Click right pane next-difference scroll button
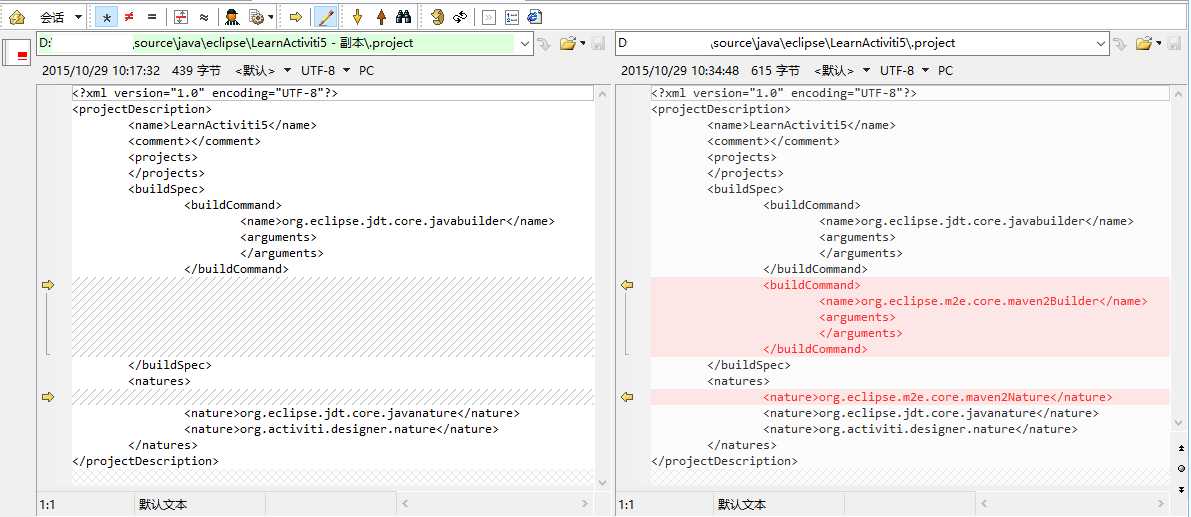This screenshot has height=517, width=1191. 1181,489
